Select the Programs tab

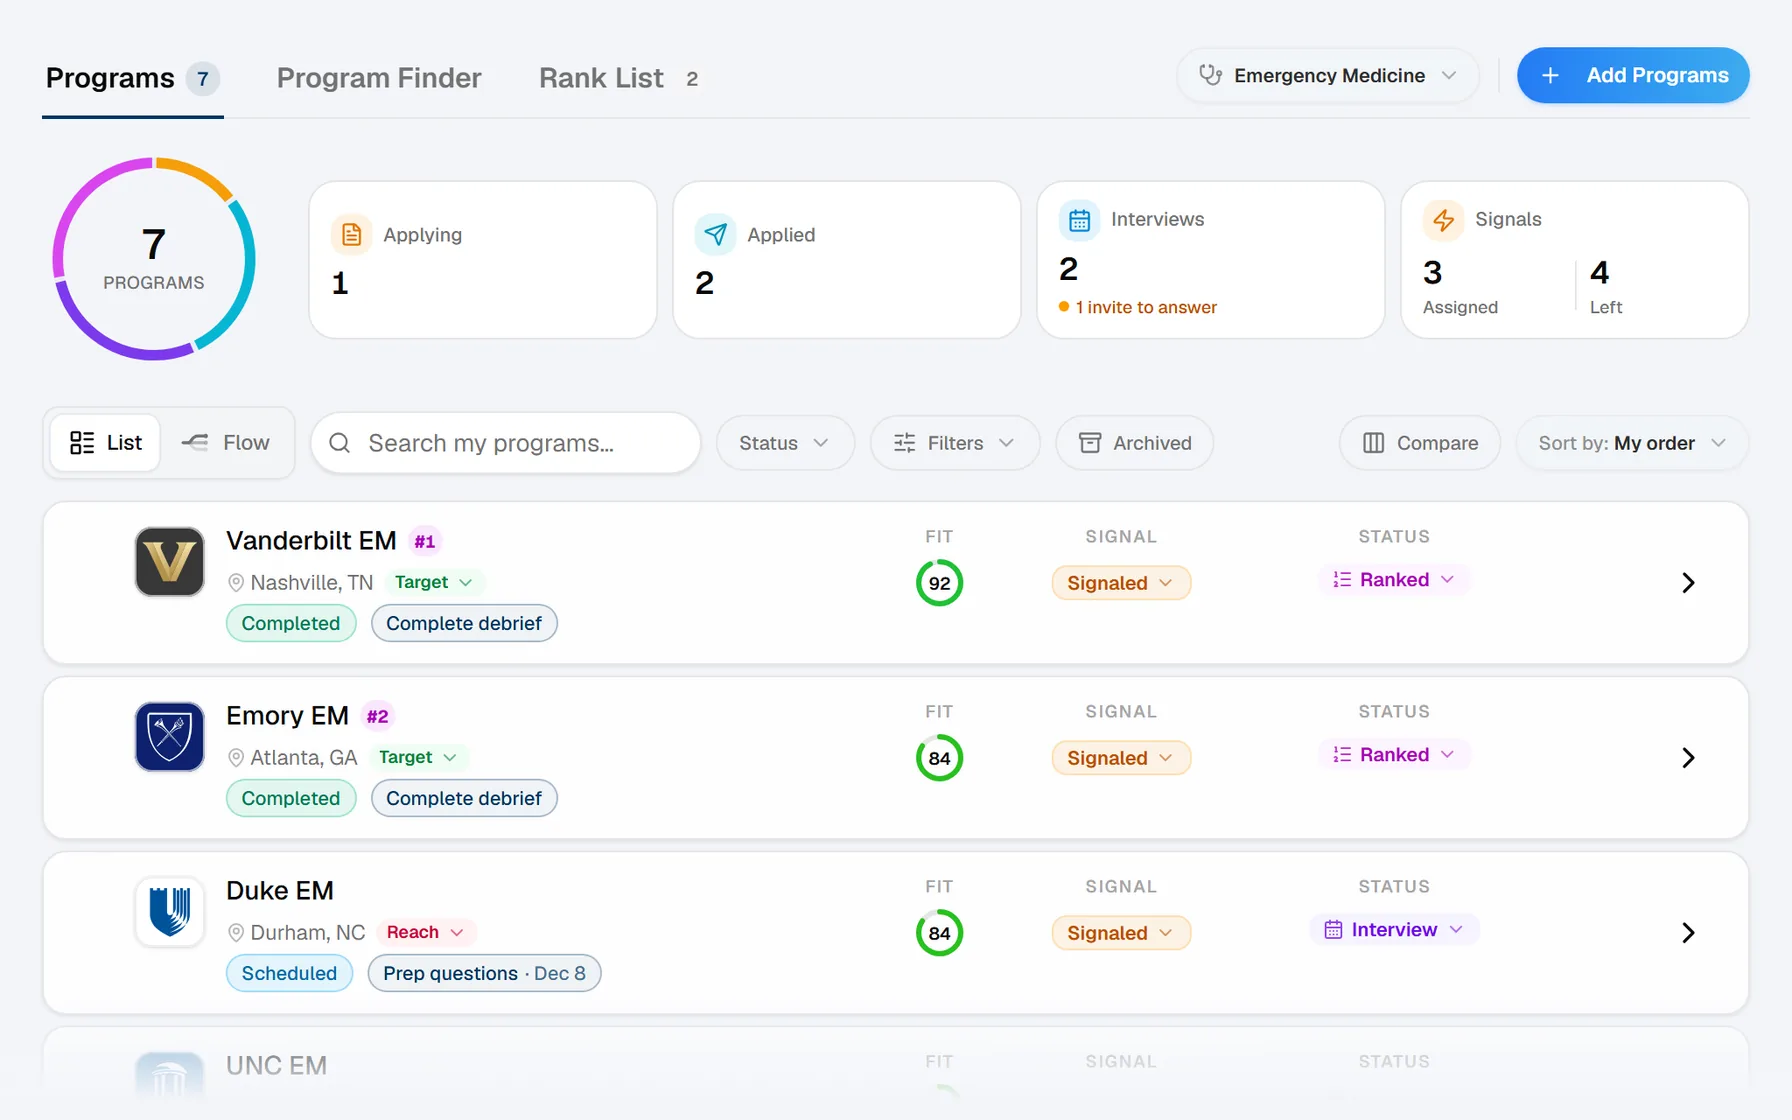click(x=132, y=78)
